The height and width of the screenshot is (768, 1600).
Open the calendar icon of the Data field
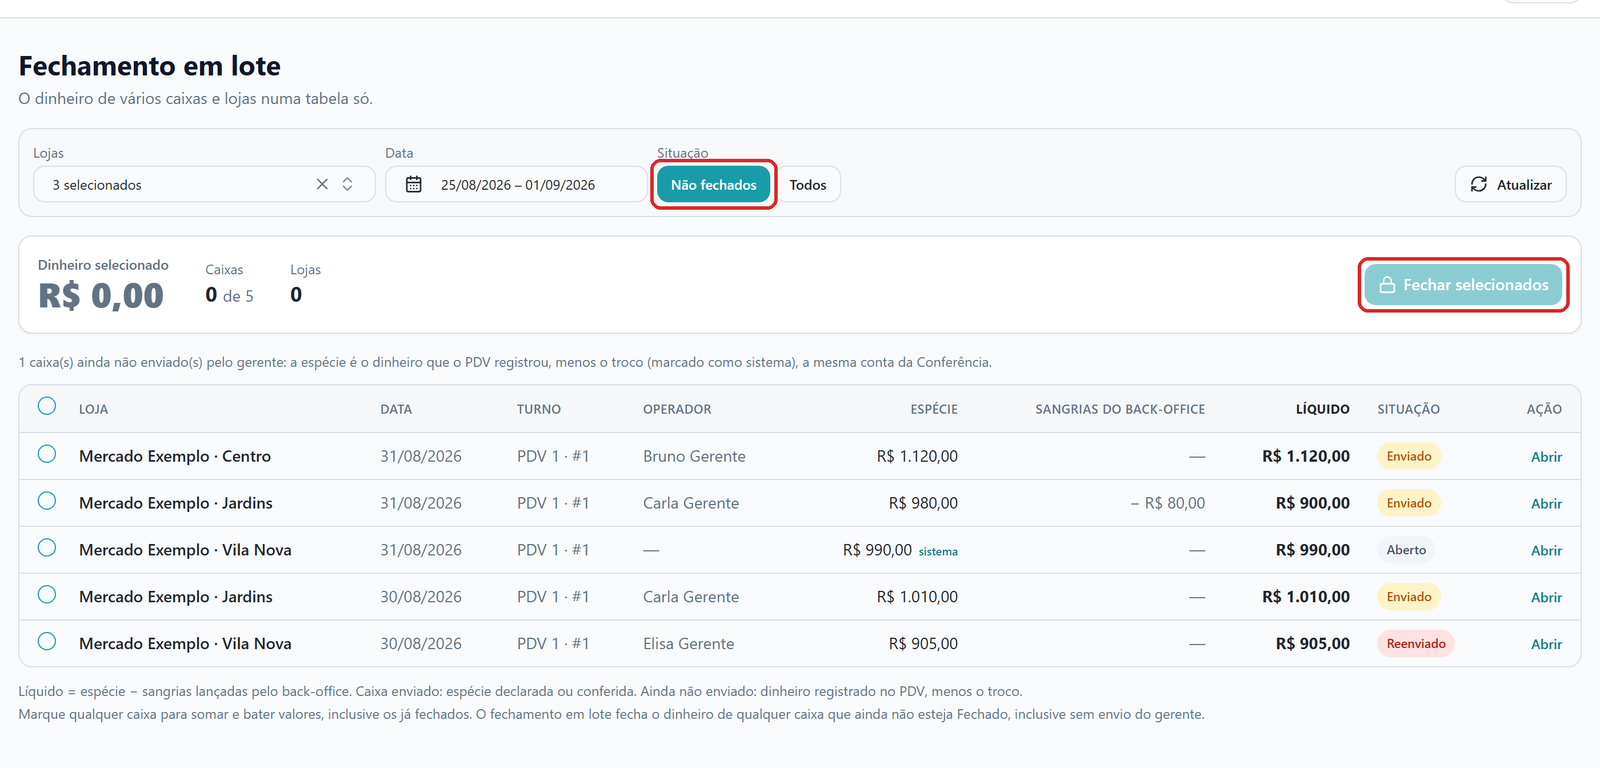tap(414, 184)
